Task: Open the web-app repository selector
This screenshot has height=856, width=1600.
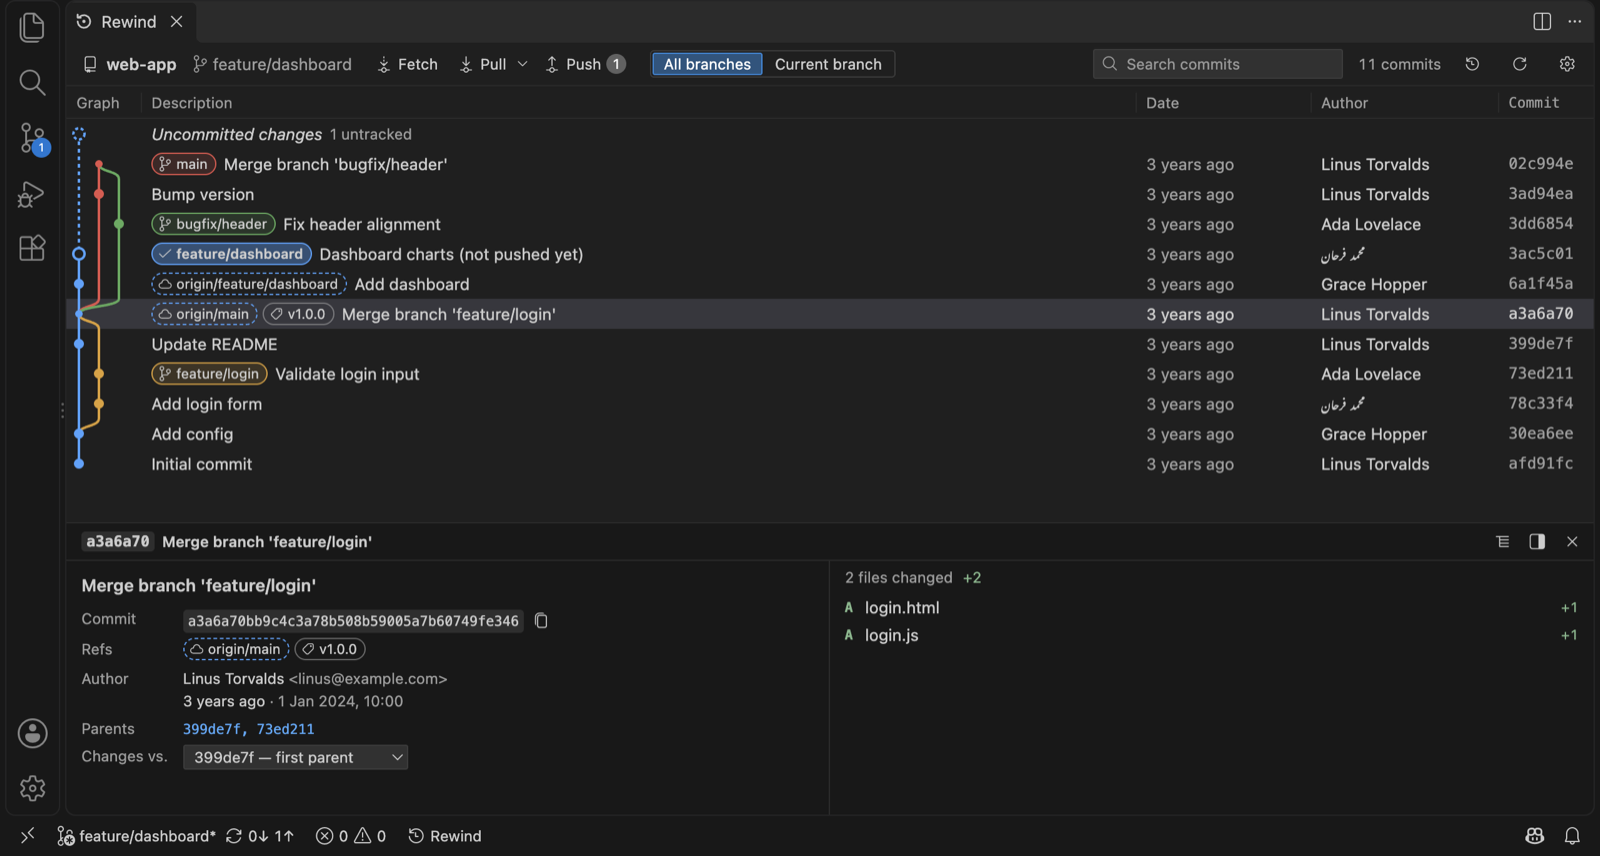Action: pyautogui.click(x=129, y=64)
